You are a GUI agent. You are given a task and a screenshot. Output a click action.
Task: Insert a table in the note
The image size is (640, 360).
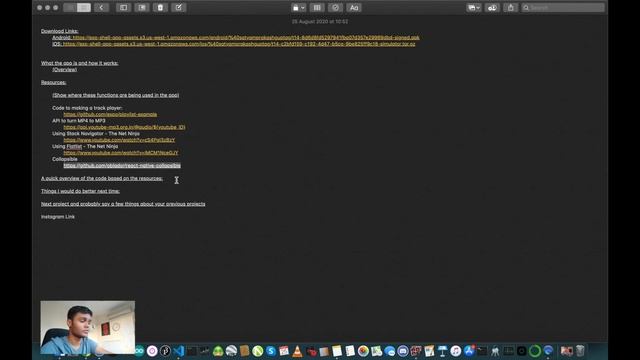coord(317,7)
